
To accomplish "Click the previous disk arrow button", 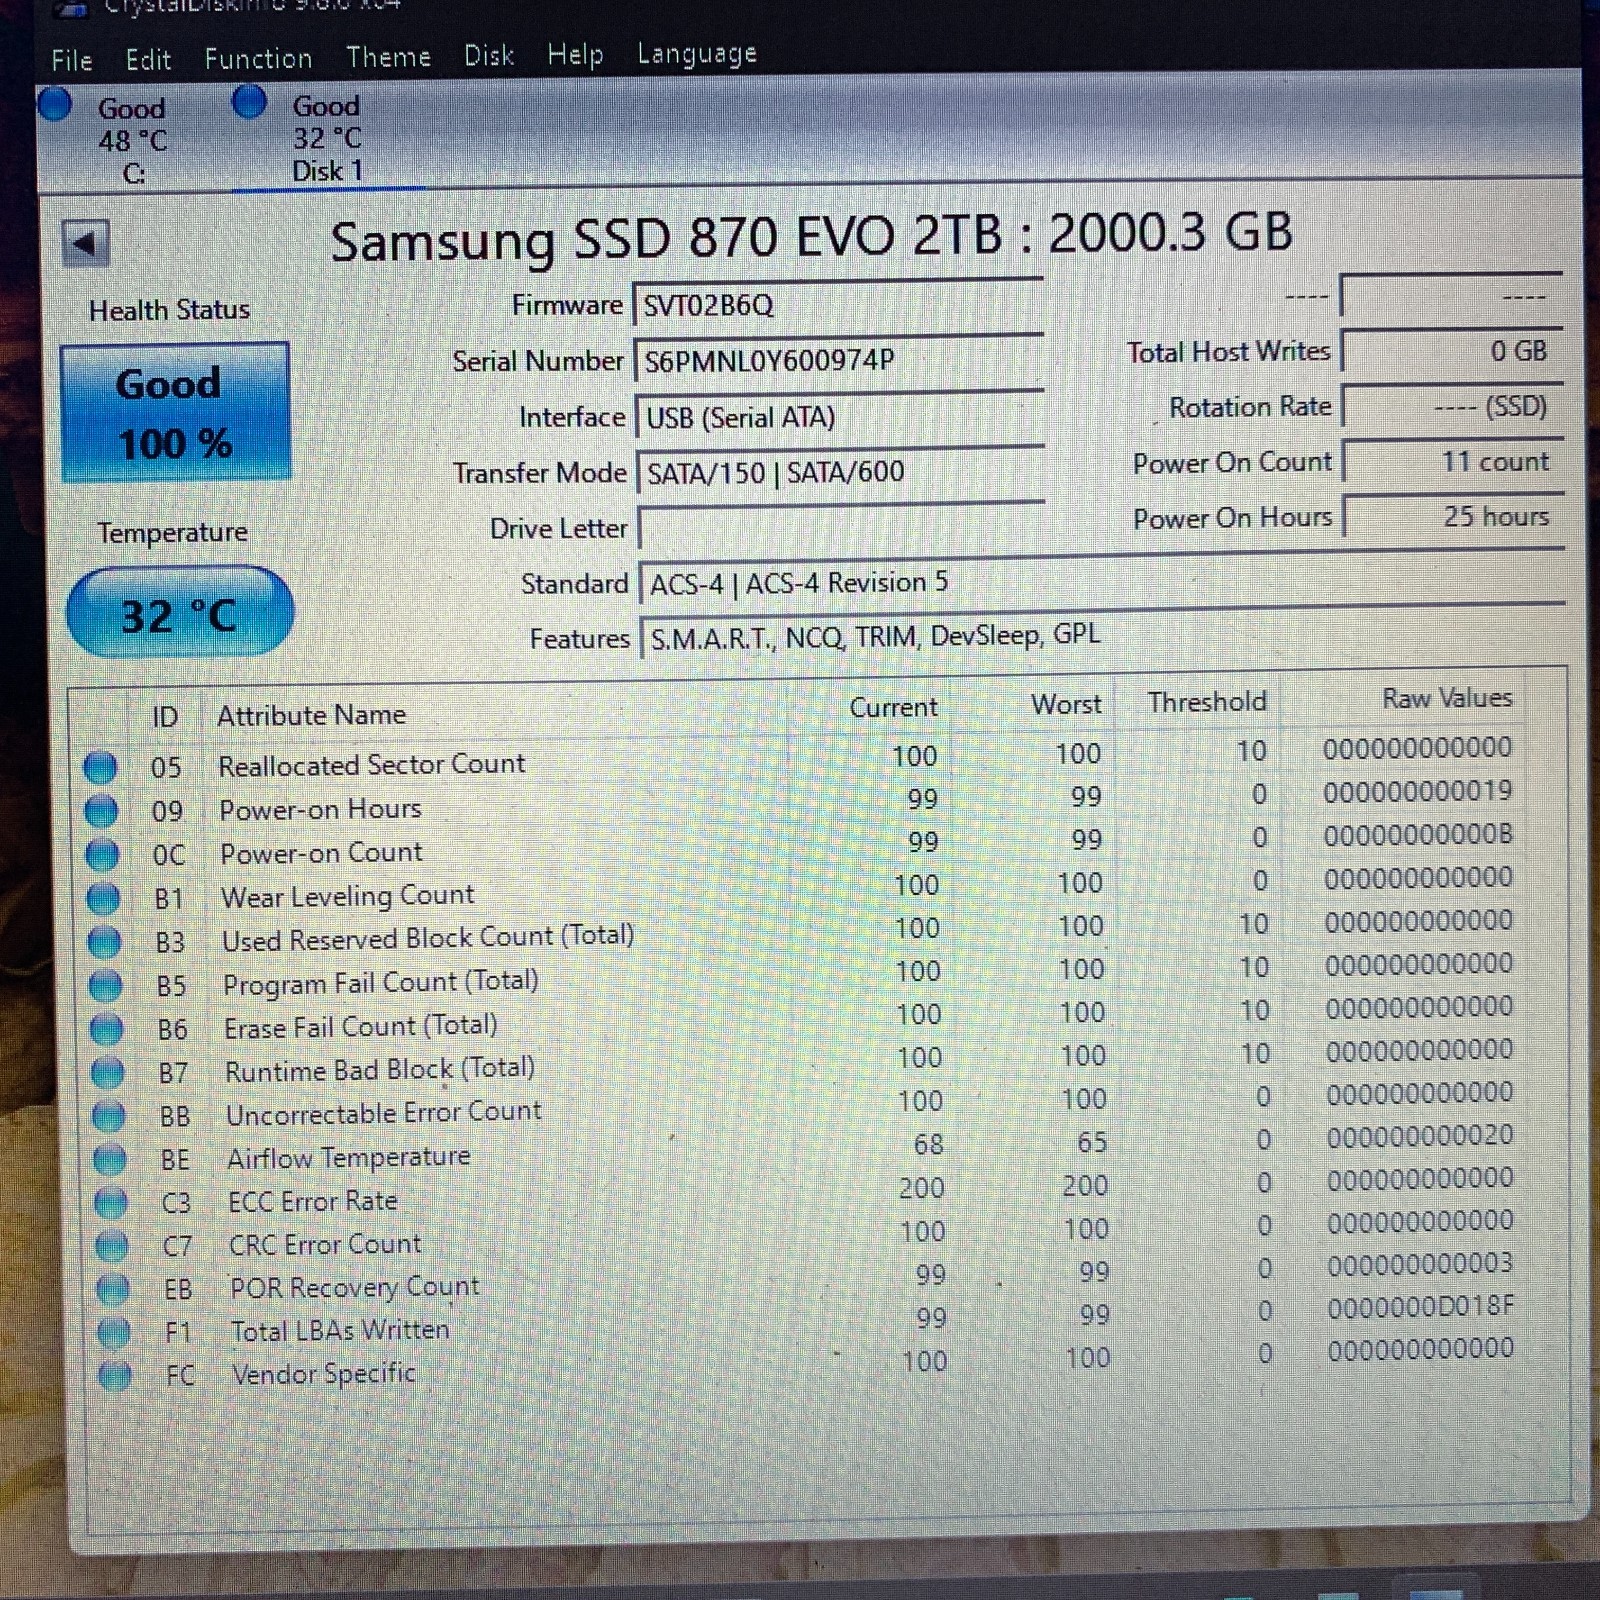I will [x=85, y=243].
